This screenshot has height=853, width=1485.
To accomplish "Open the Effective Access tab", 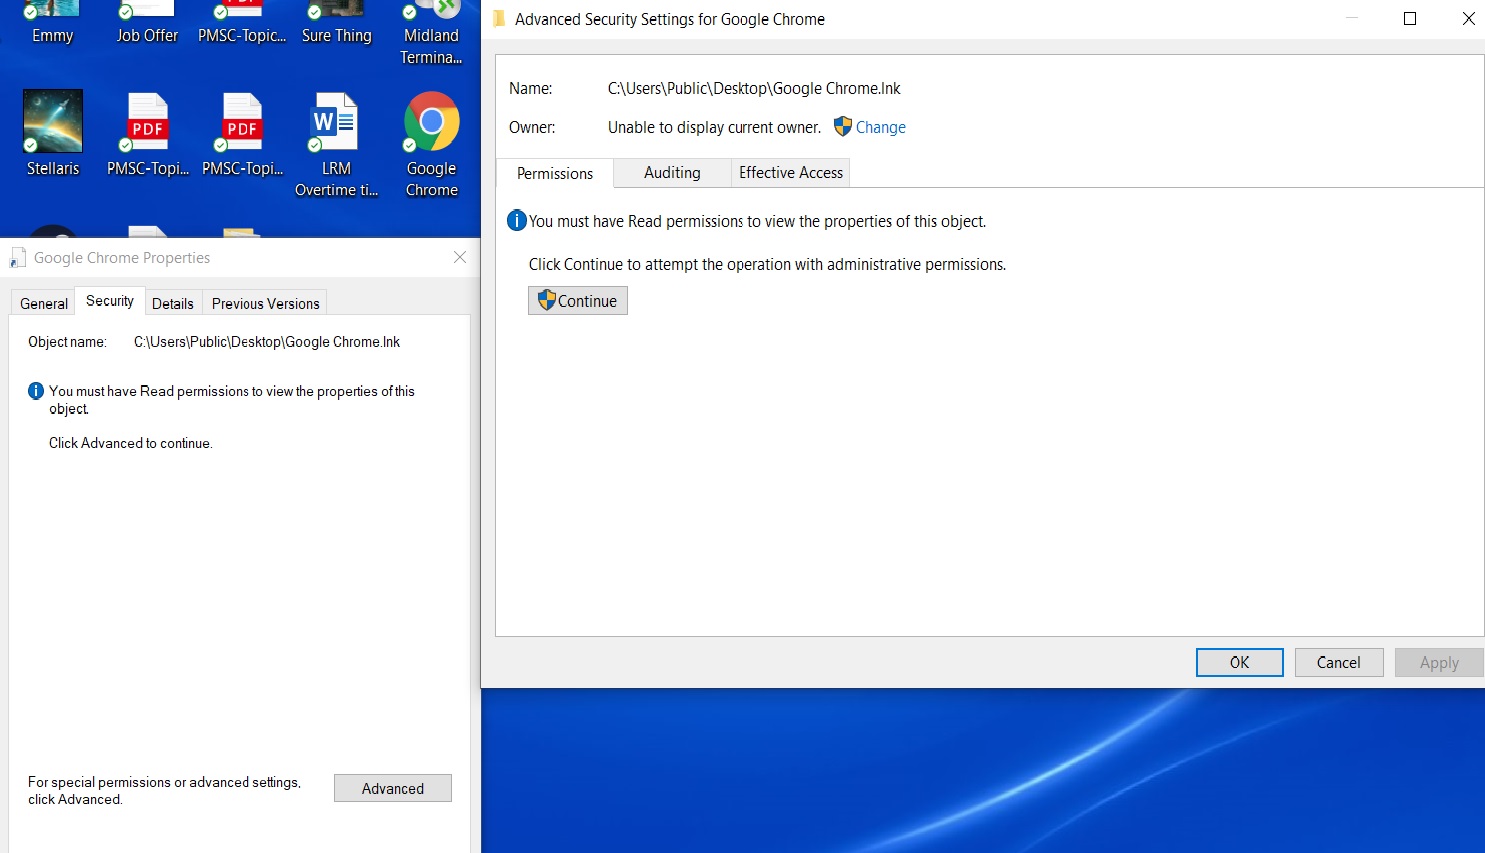I will click(791, 172).
